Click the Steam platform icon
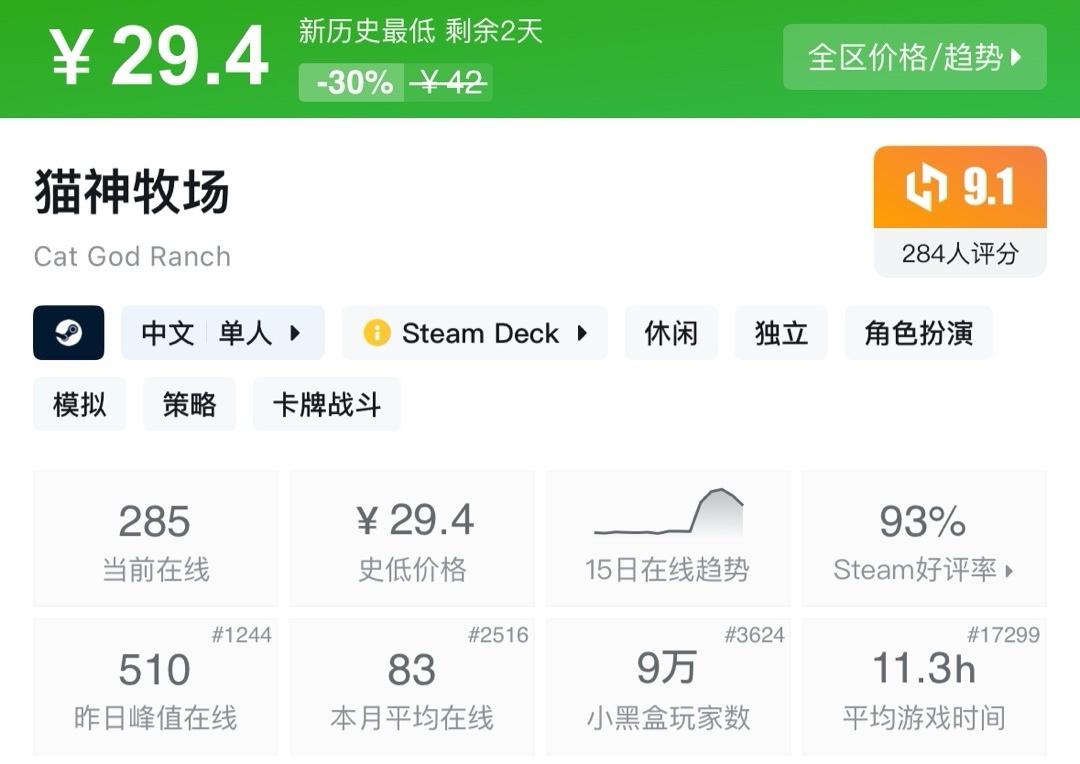This screenshot has width=1080, height=764. pyautogui.click(x=68, y=333)
